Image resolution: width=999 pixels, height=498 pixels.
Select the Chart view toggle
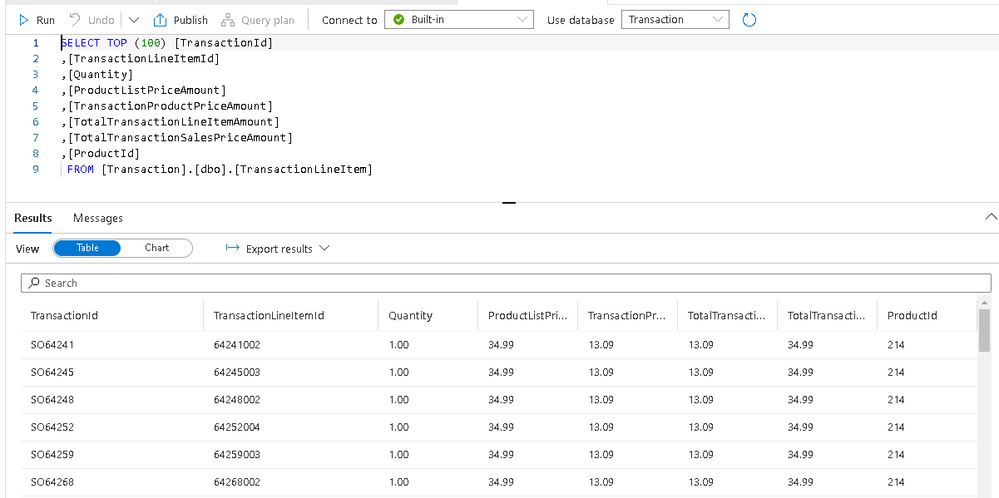point(157,248)
